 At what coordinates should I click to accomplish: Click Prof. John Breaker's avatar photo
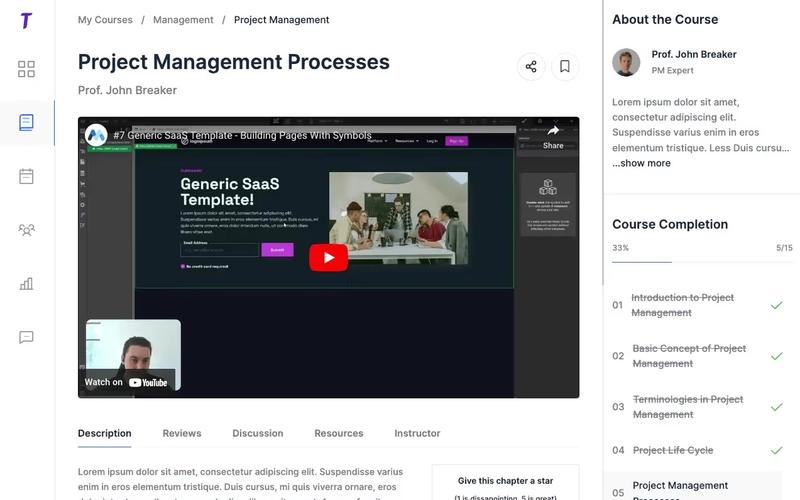click(x=626, y=62)
